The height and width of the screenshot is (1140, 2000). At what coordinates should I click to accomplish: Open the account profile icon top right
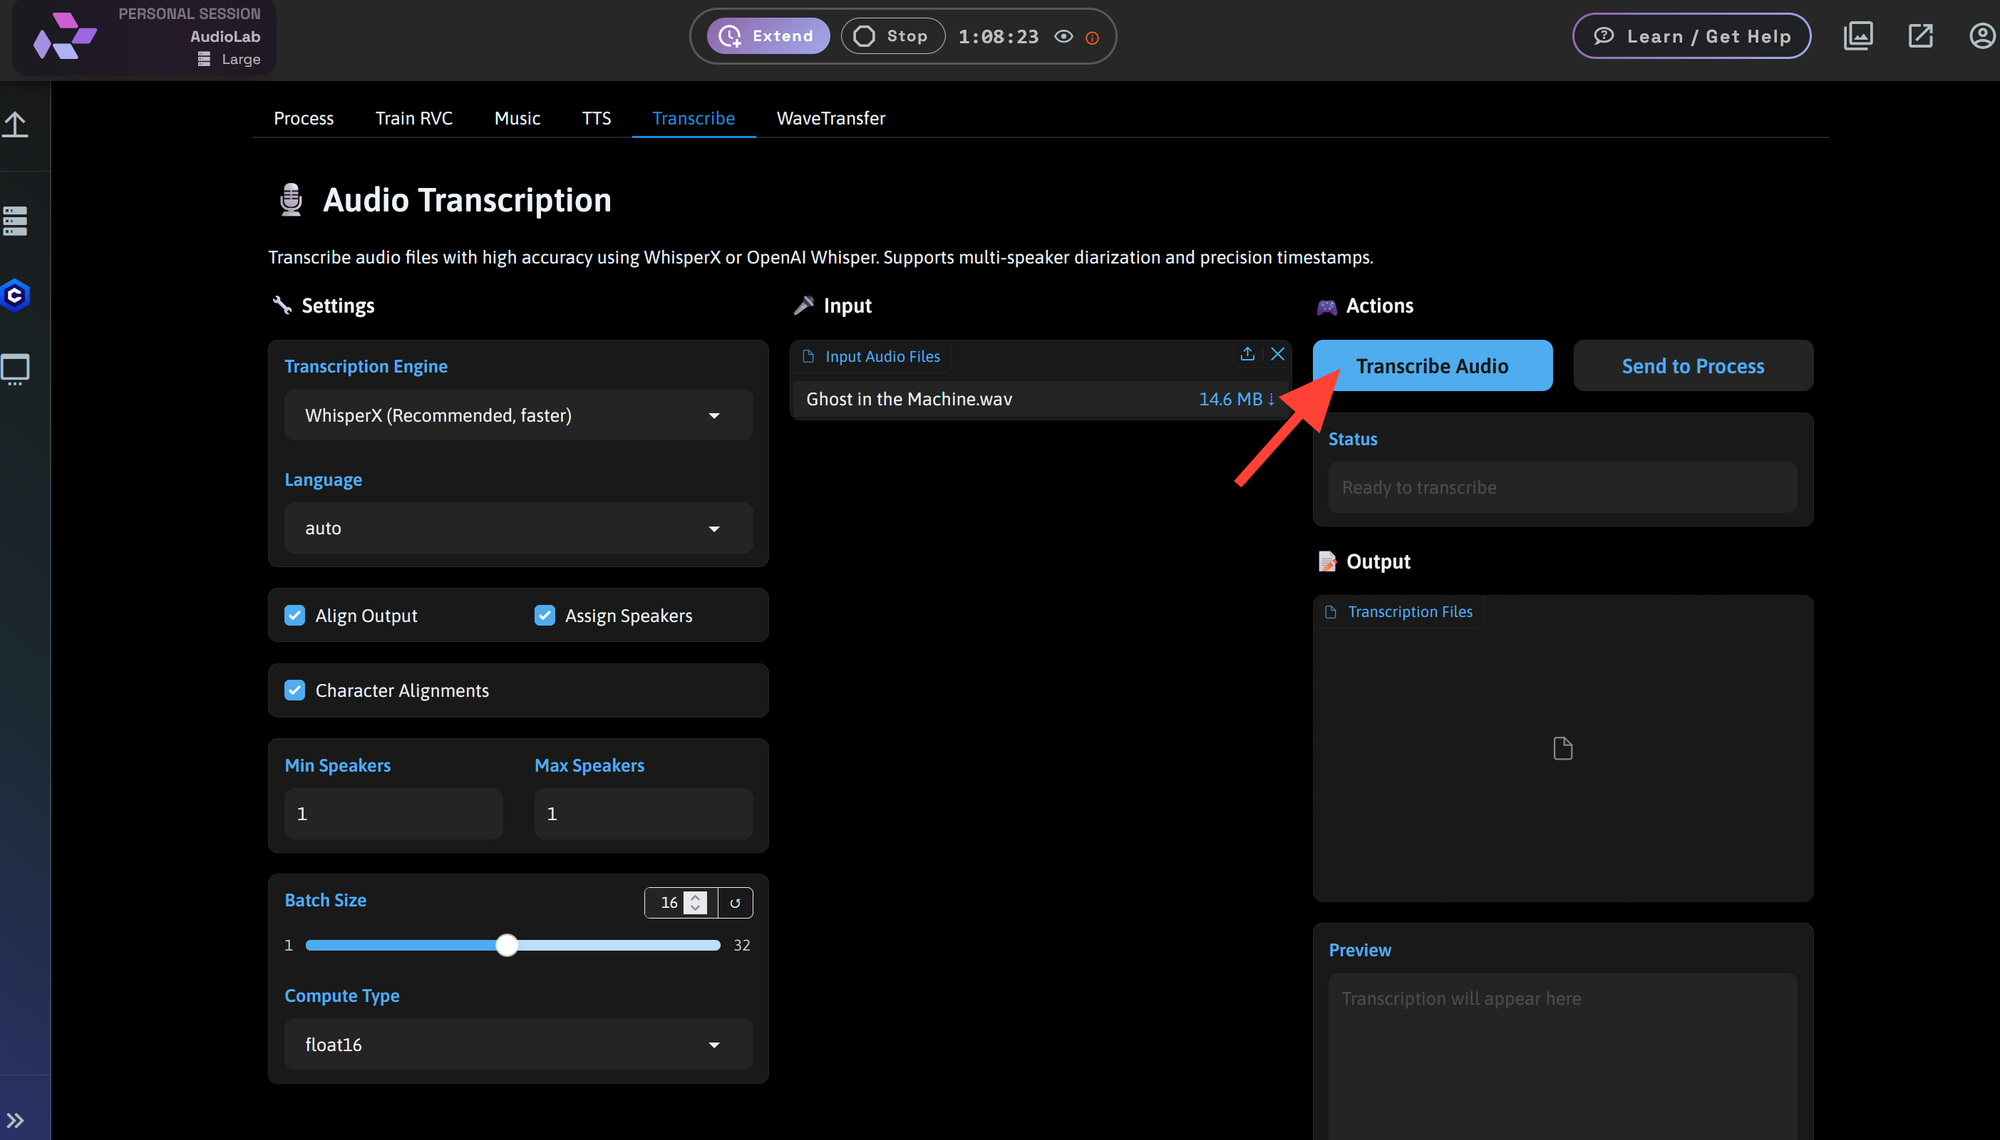pyautogui.click(x=1983, y=35)
